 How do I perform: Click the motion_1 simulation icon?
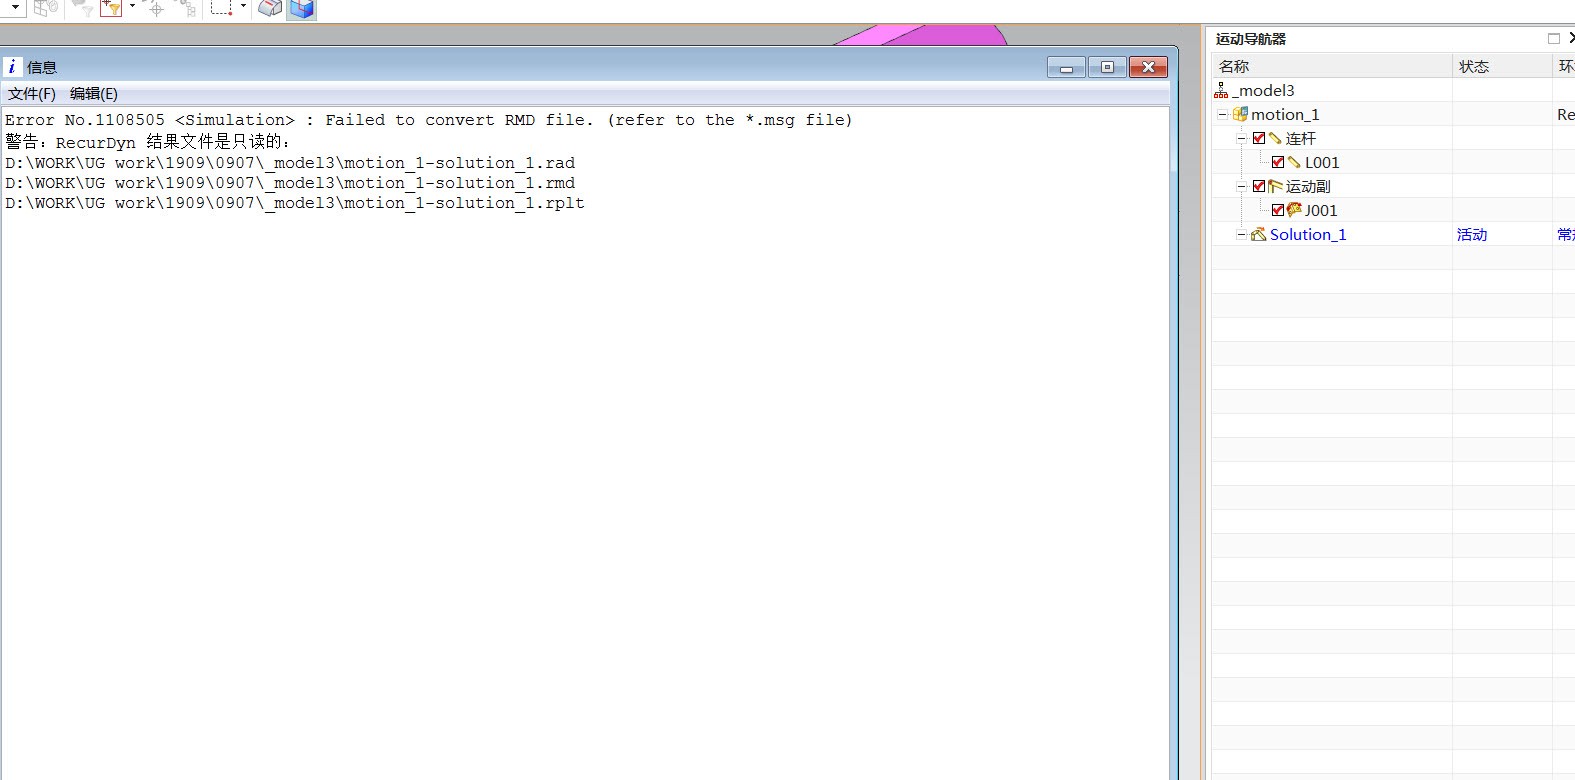1240,115
